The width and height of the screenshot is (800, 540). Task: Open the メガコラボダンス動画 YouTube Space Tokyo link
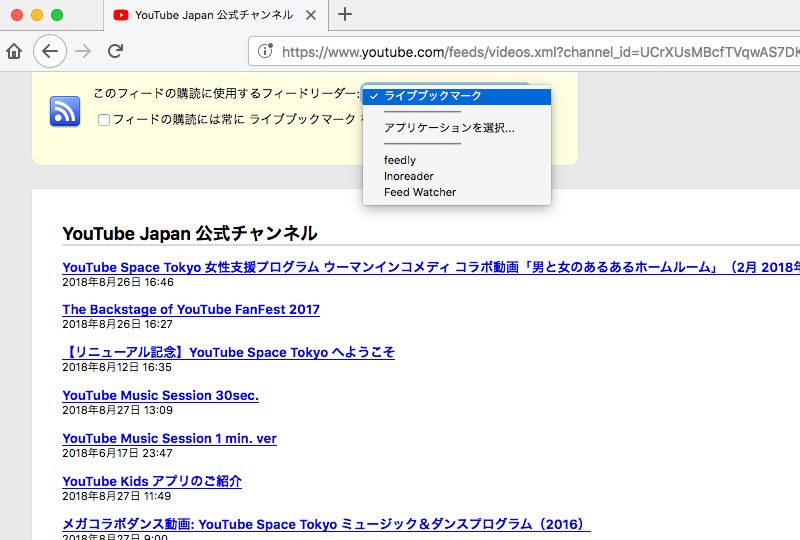click(326, 524)
